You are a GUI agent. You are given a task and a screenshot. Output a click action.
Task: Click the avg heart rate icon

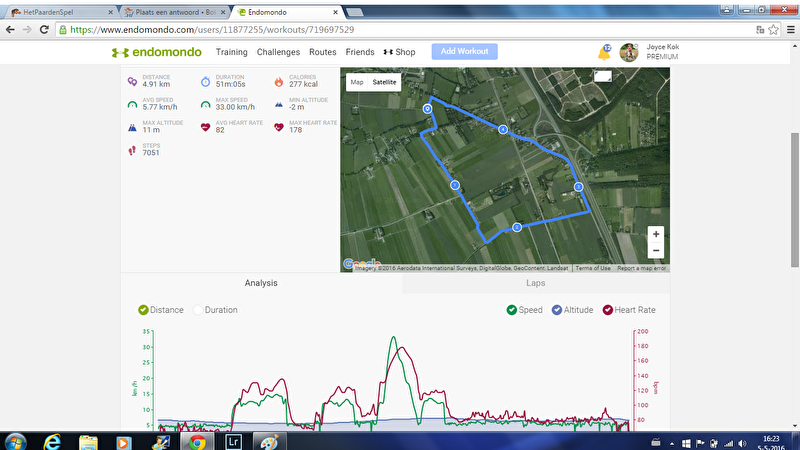tap(205, 127)
